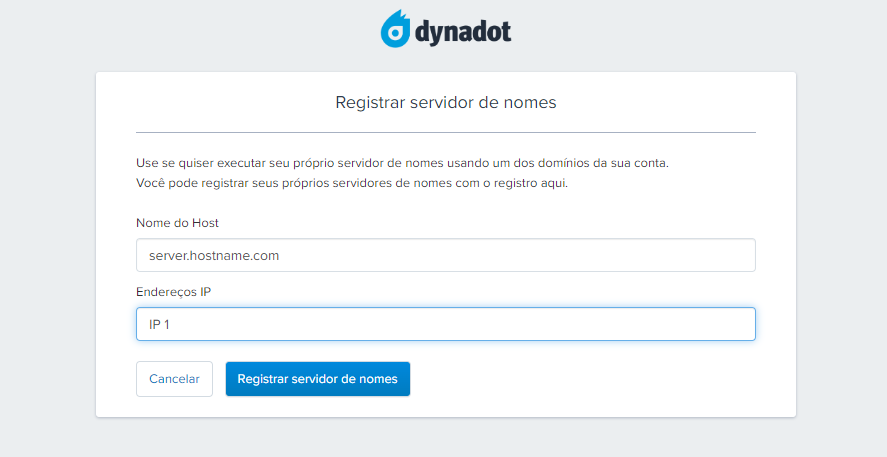The image size is (887, 457).
Task: Click the "Você pode registrar" description line
Action: [x=352, y=183]
